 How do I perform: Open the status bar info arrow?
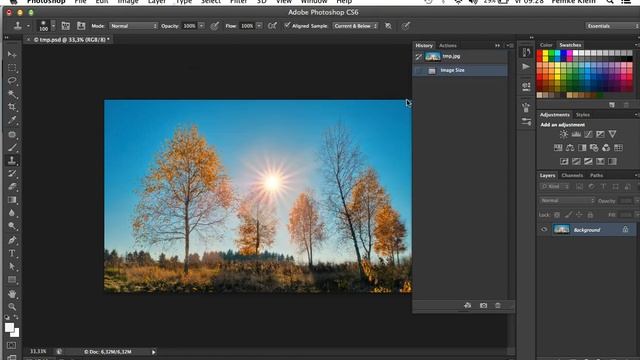(153, 352)
